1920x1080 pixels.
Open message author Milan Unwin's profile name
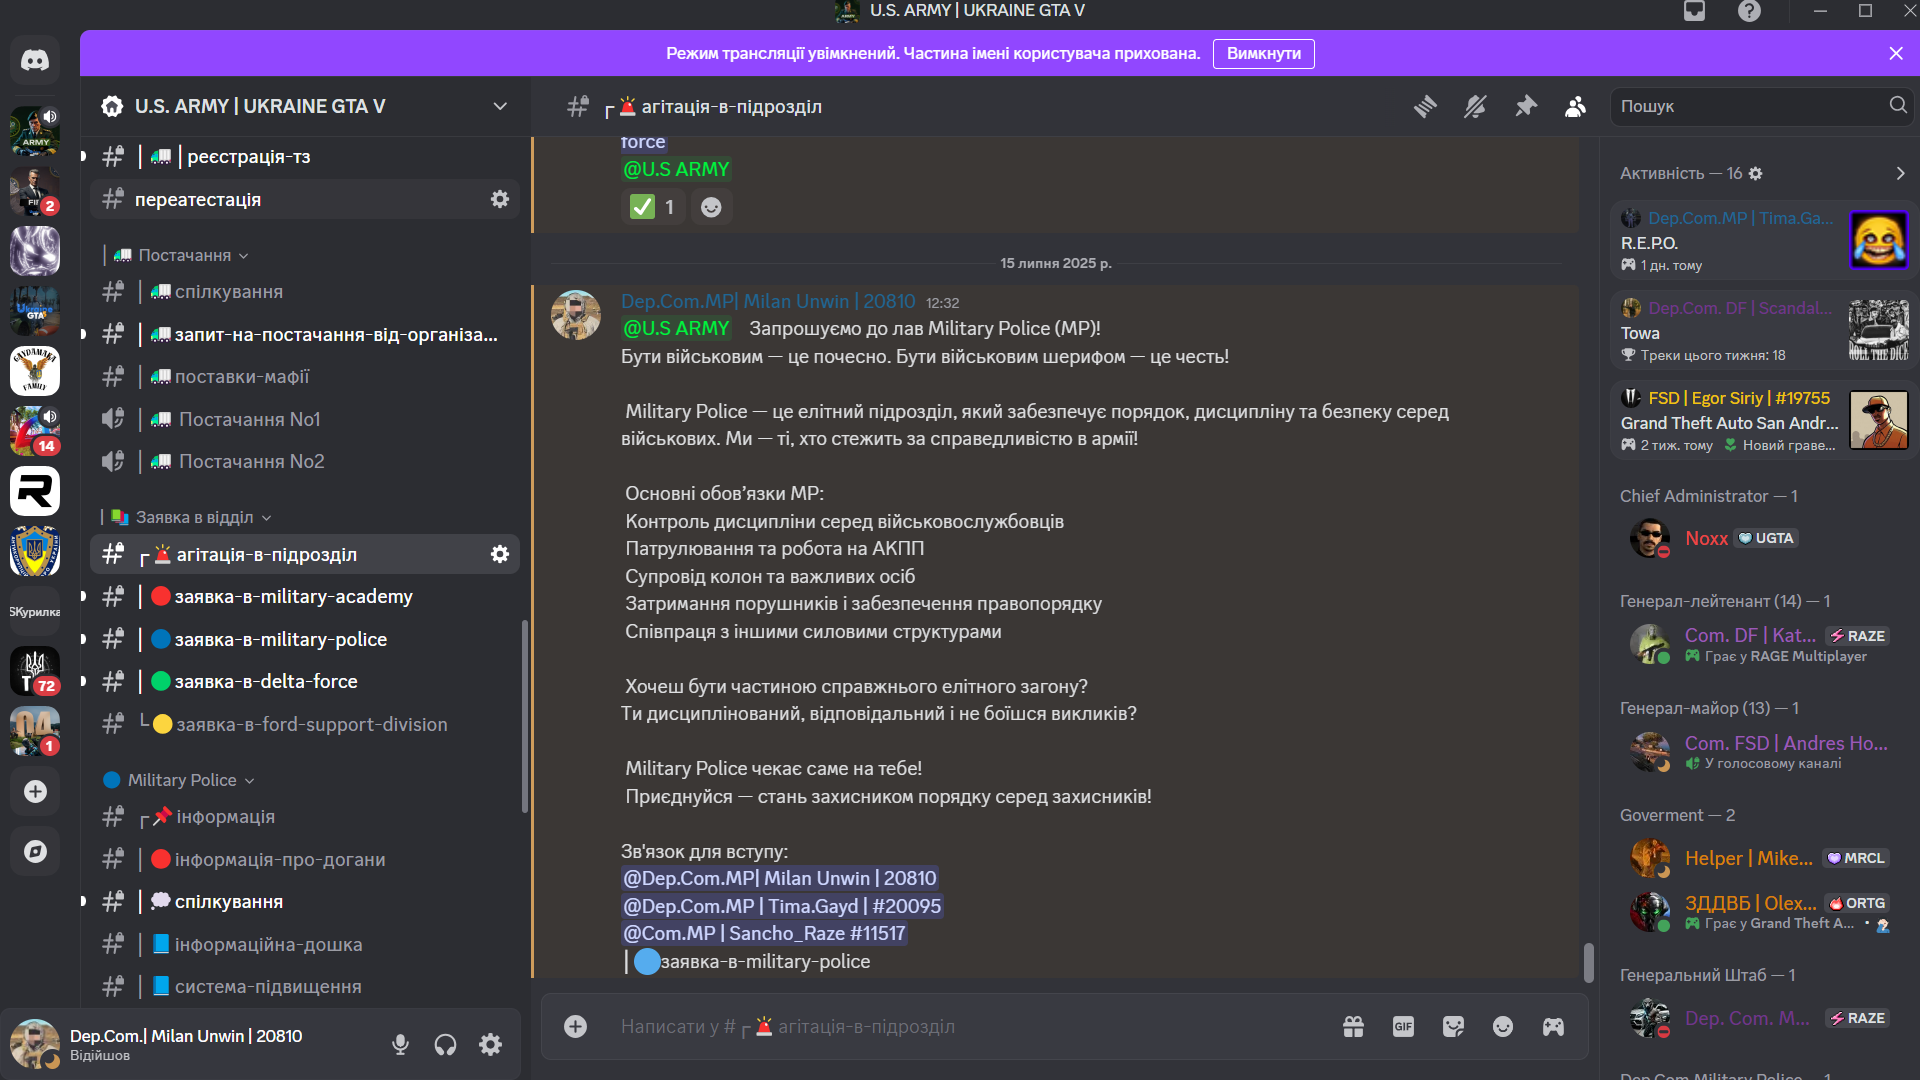768,301
